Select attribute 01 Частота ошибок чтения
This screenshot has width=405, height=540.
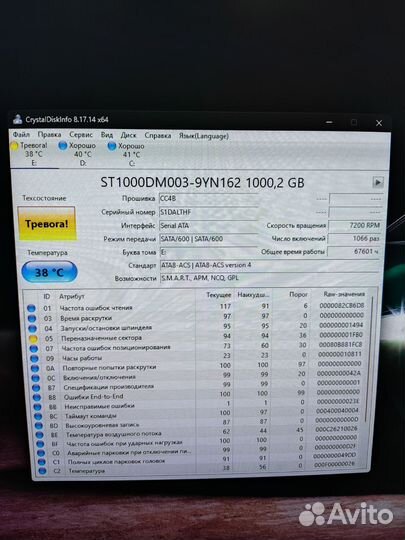pyautogui.click(x=196, y=307)
